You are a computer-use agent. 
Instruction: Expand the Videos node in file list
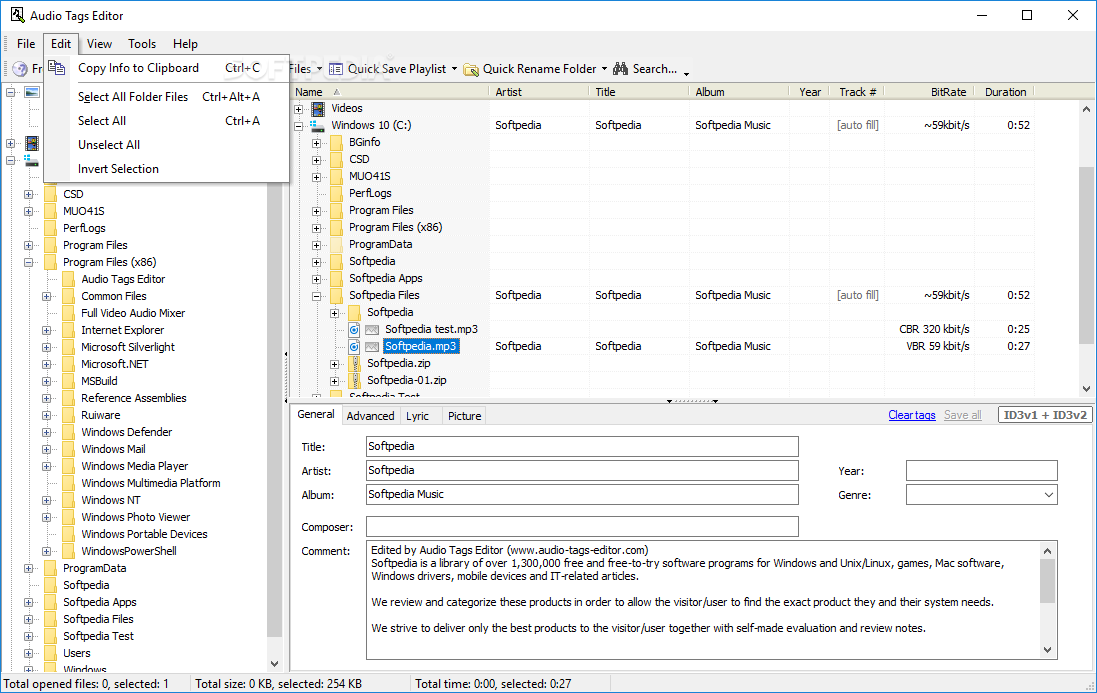click(299, 109)
